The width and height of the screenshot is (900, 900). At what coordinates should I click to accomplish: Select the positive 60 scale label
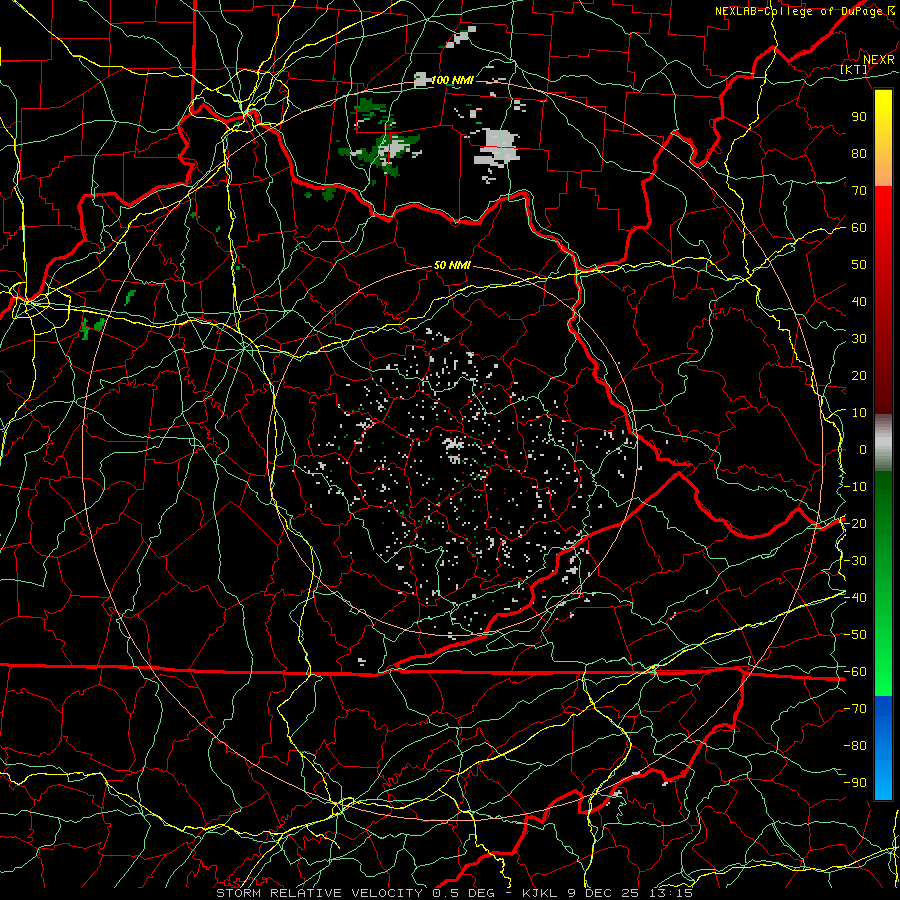859,227
